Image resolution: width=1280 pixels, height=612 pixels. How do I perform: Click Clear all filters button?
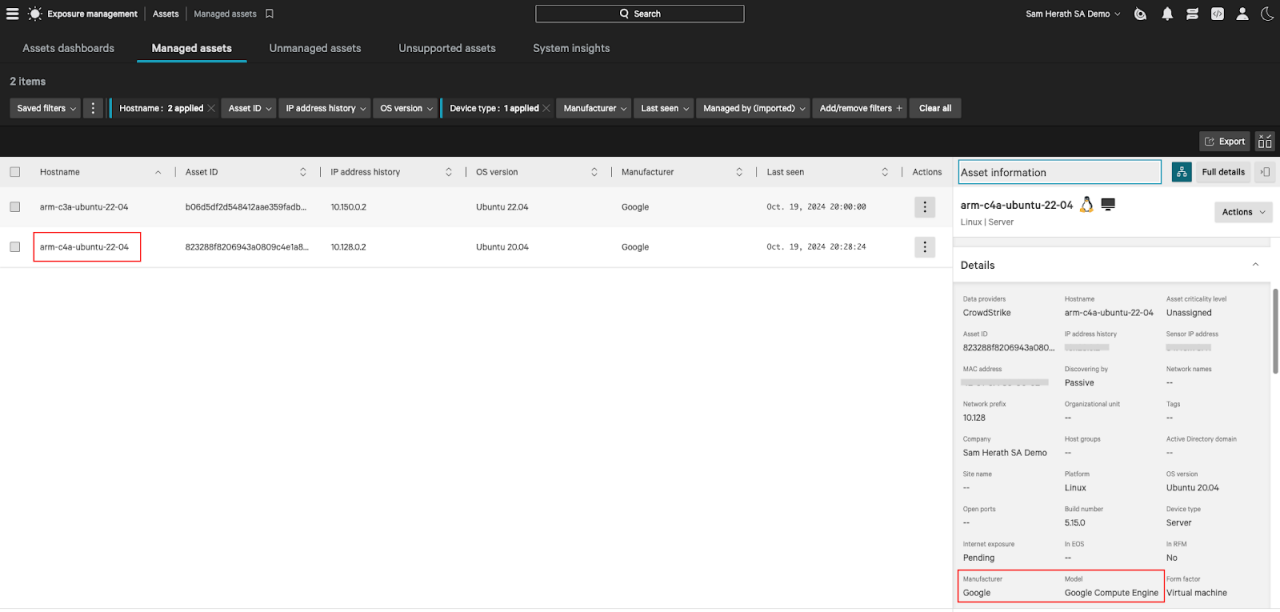[x=935, y=108]
